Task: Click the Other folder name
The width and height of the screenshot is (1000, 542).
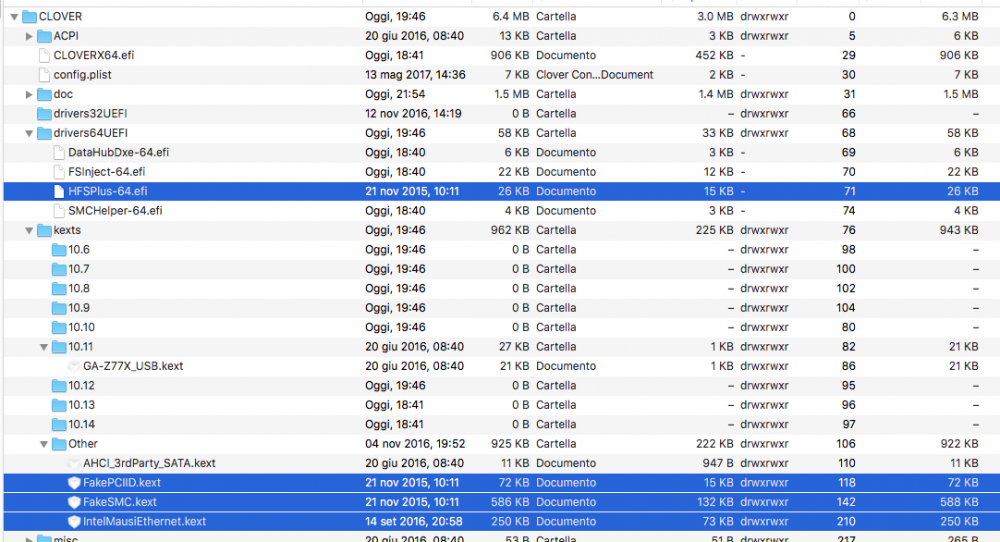Action: 83,444
